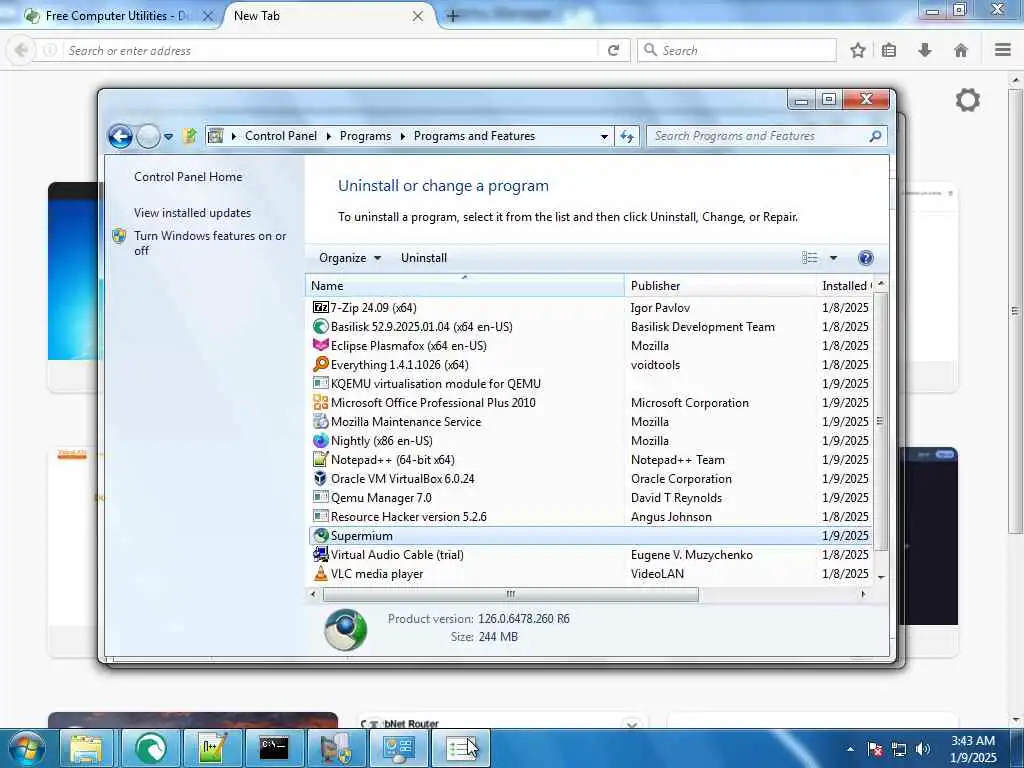Click the Notepad++ program icon
1024x768 pixels.
point(320,459)
